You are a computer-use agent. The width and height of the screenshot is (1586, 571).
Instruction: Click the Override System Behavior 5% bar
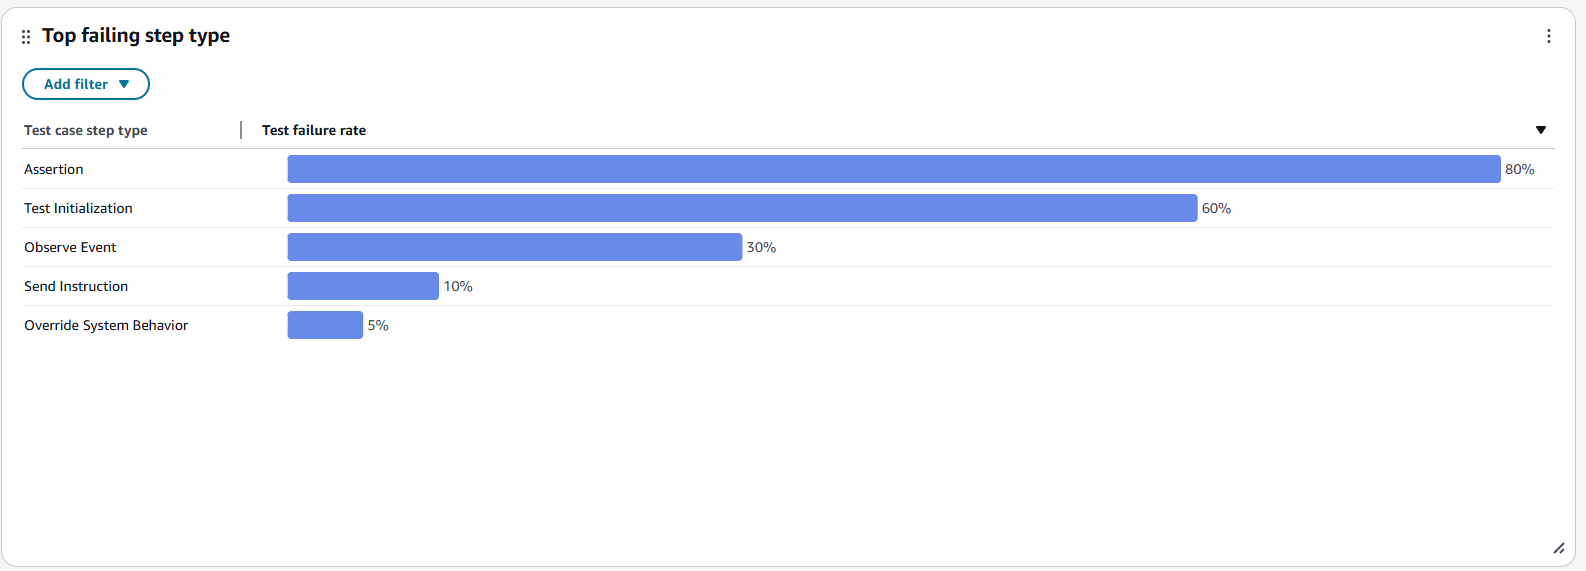pos(325,325)
